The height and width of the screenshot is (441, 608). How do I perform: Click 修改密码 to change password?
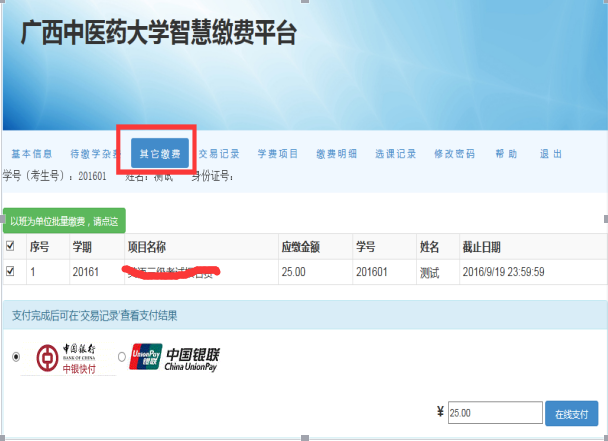454,154
